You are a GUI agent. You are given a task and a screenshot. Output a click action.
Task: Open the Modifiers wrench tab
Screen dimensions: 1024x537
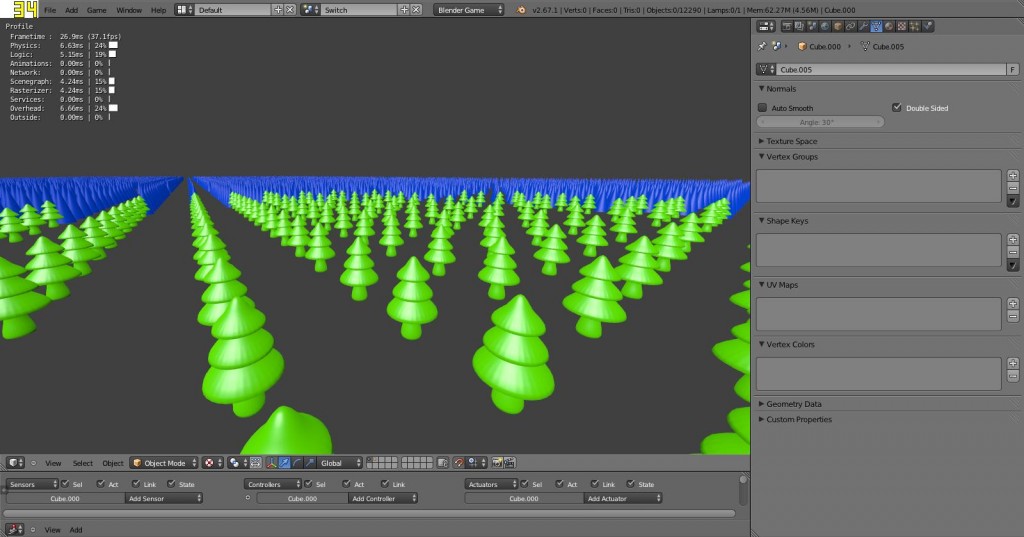pos(863,26)
